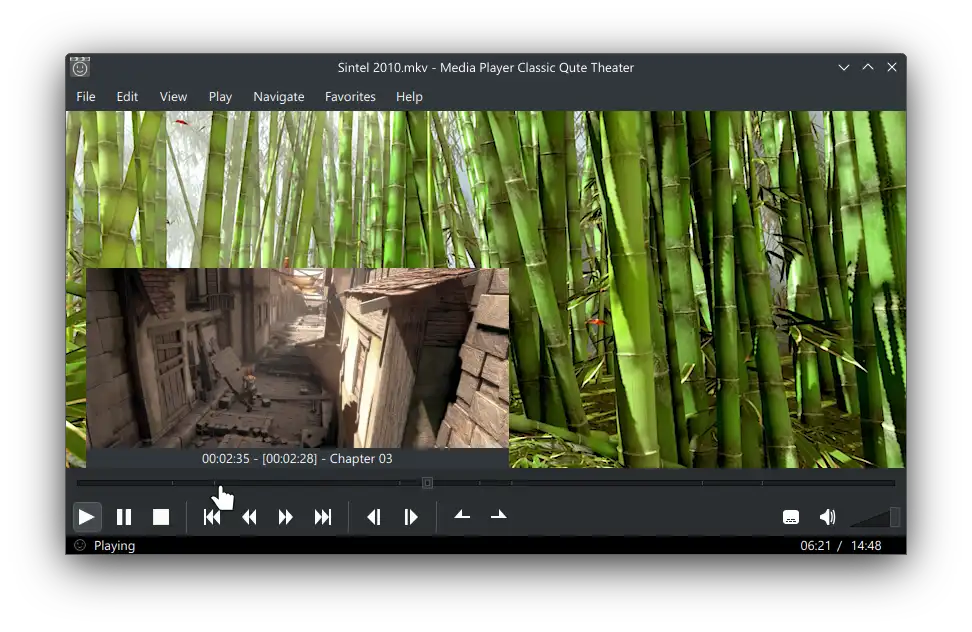This screenshot has height=632, width=972.
Task: Mute audio using the speaker icon
Action: click(827, 517)
